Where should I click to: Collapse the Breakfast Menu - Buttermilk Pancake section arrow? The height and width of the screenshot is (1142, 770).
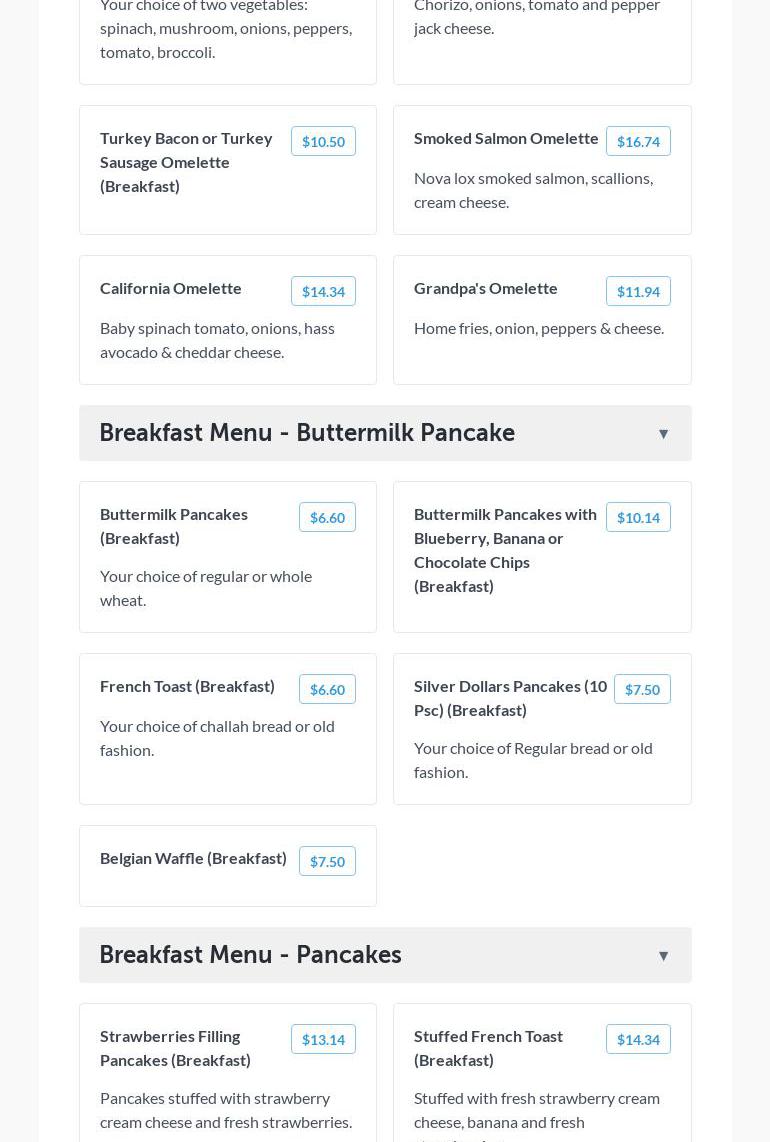tap(663, 434)
